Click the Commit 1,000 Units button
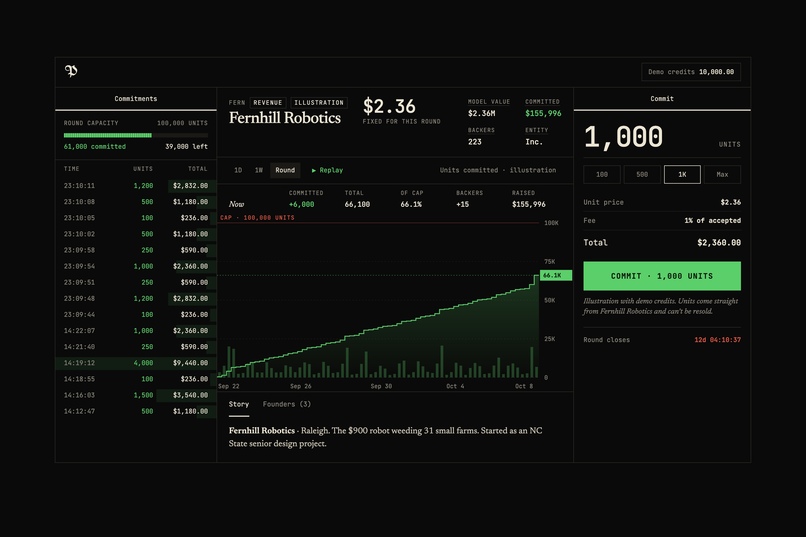This screenshot has height=537, width=806. pos(662,276)
